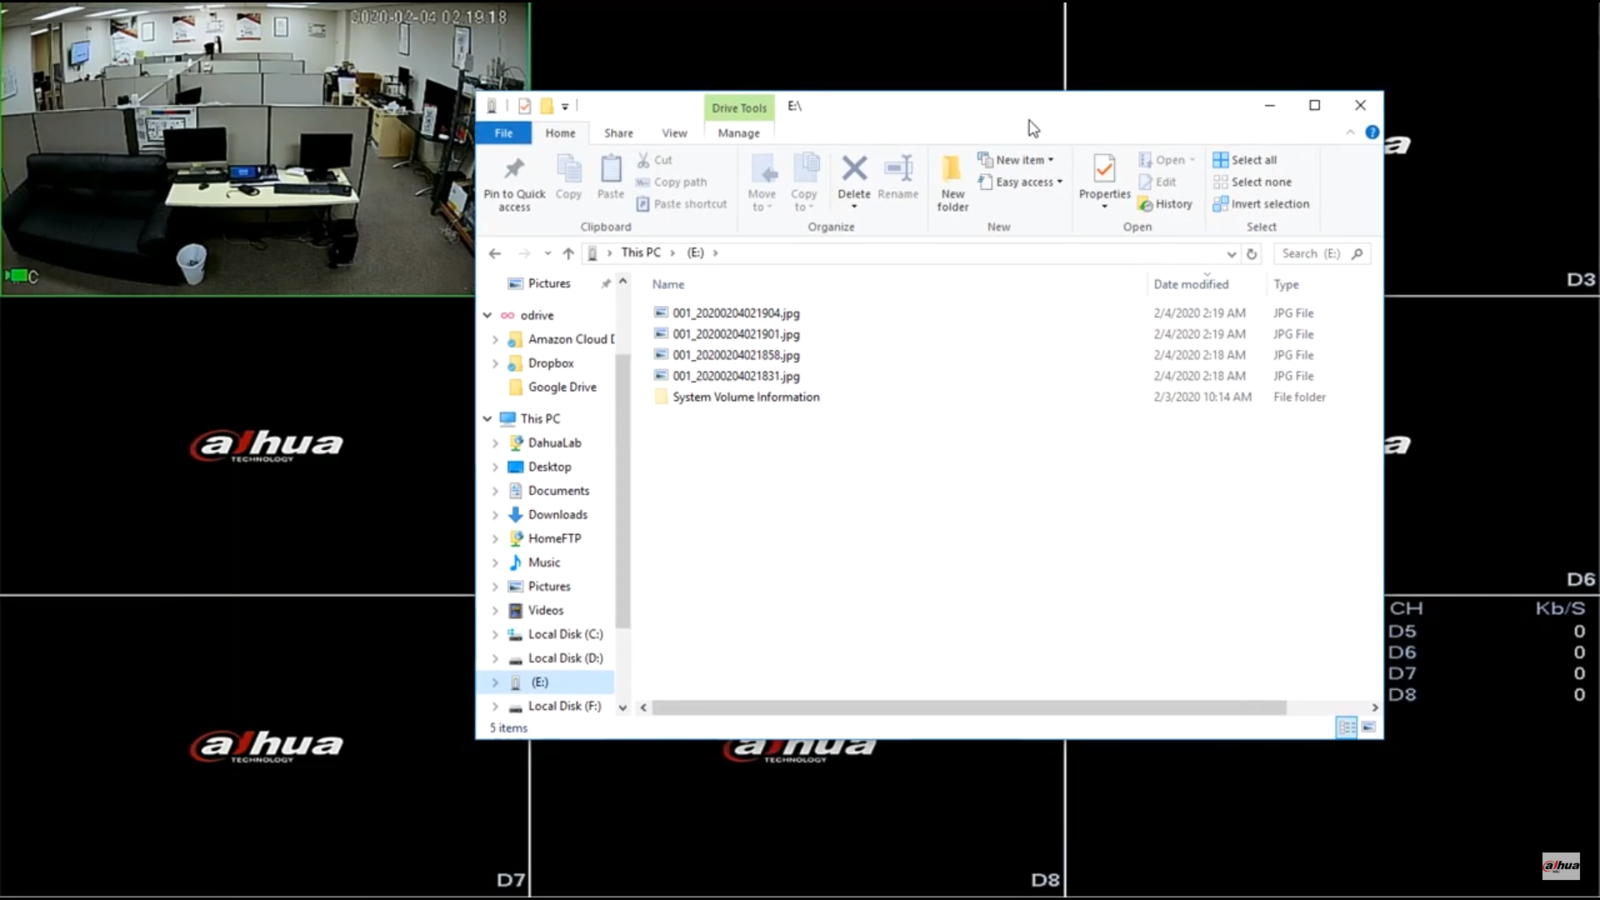Select DahuaLab in the navigation pane

554,443
